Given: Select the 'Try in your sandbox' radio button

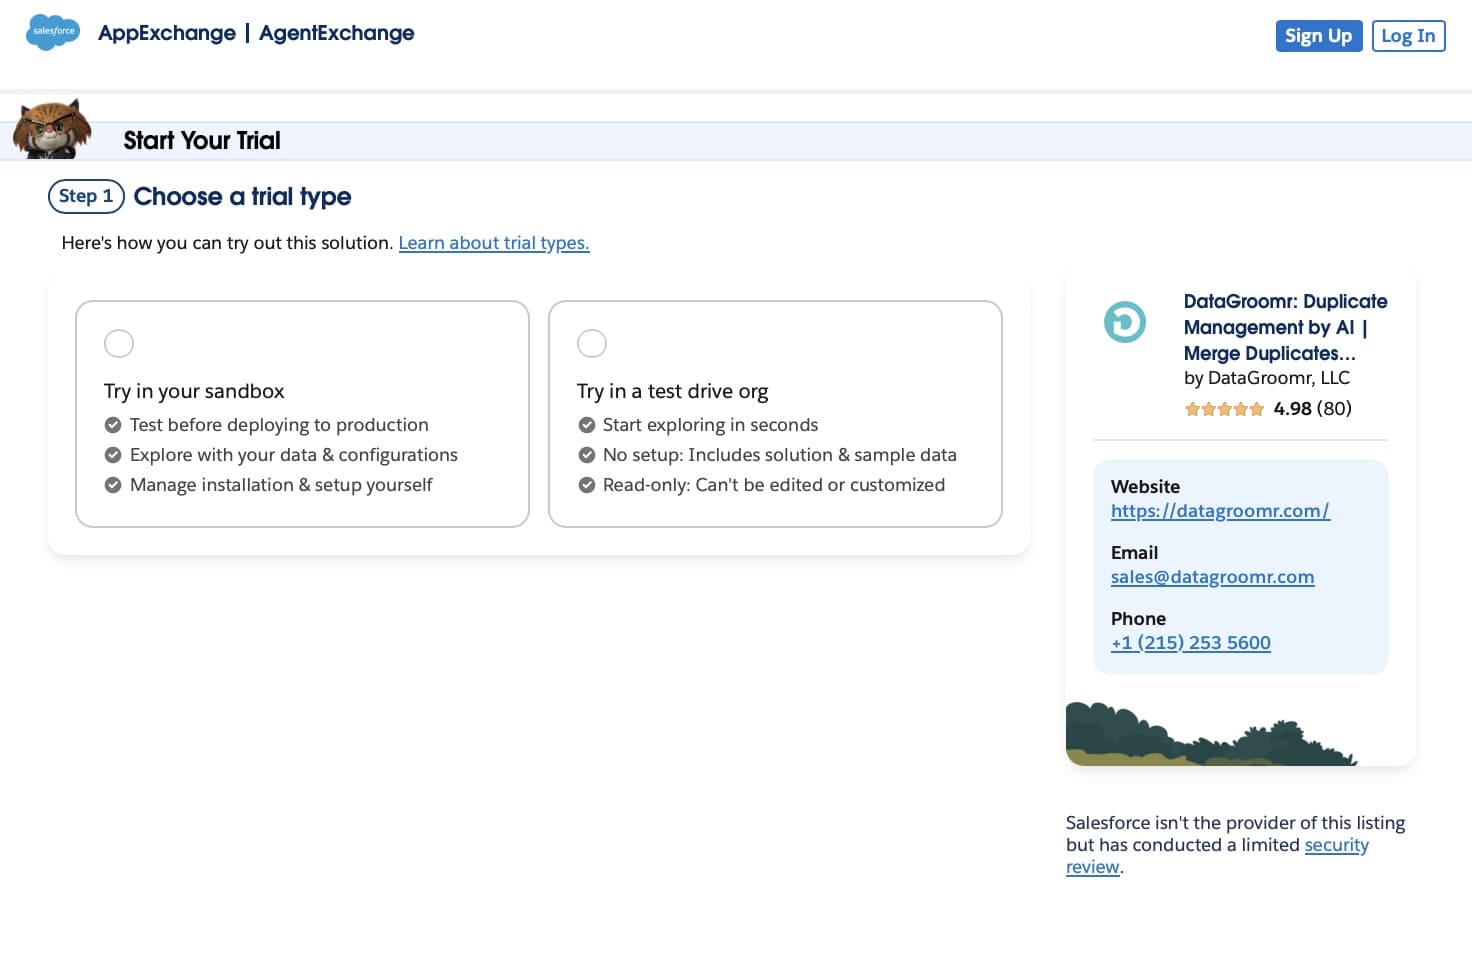Looking at the screenshot, I should [119, 343].
